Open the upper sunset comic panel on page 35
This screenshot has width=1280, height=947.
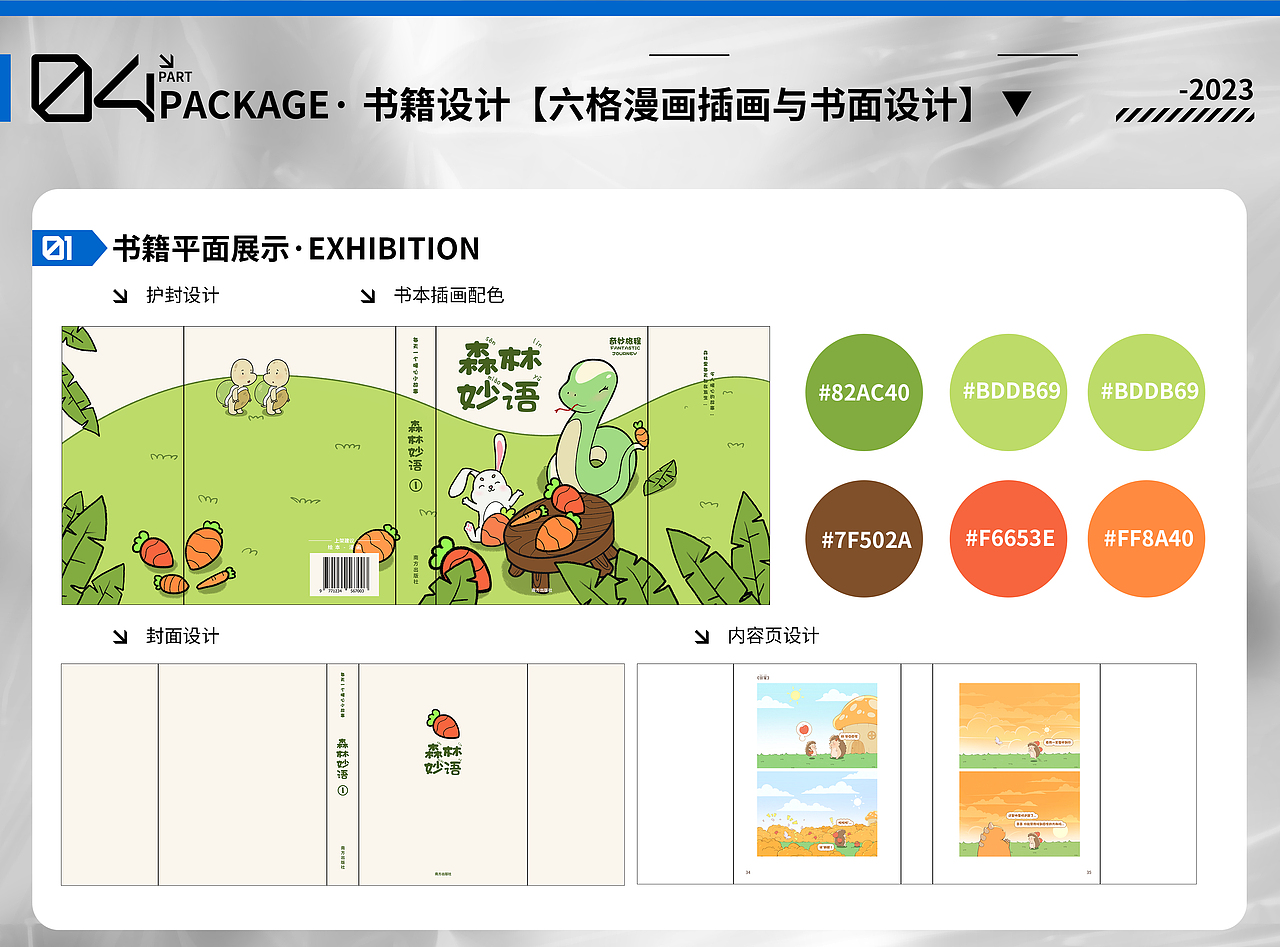(x=1019, y=725)
